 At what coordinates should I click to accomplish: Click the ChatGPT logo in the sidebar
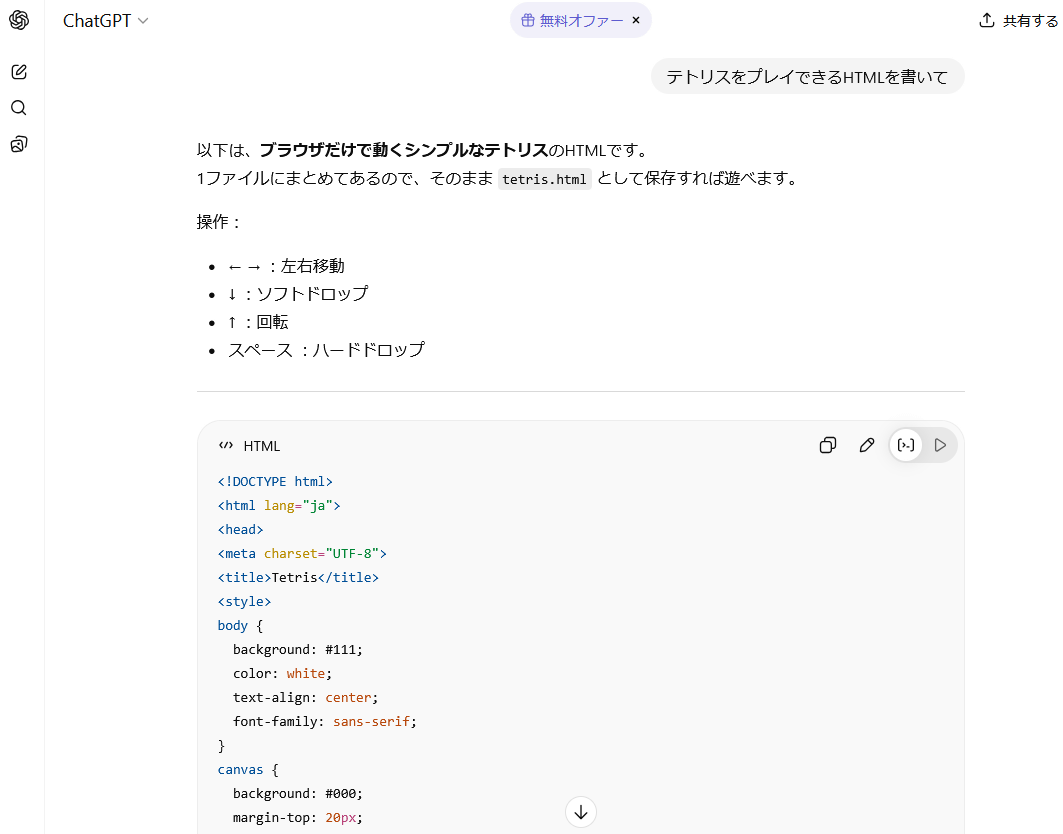(x=19, y=21)
